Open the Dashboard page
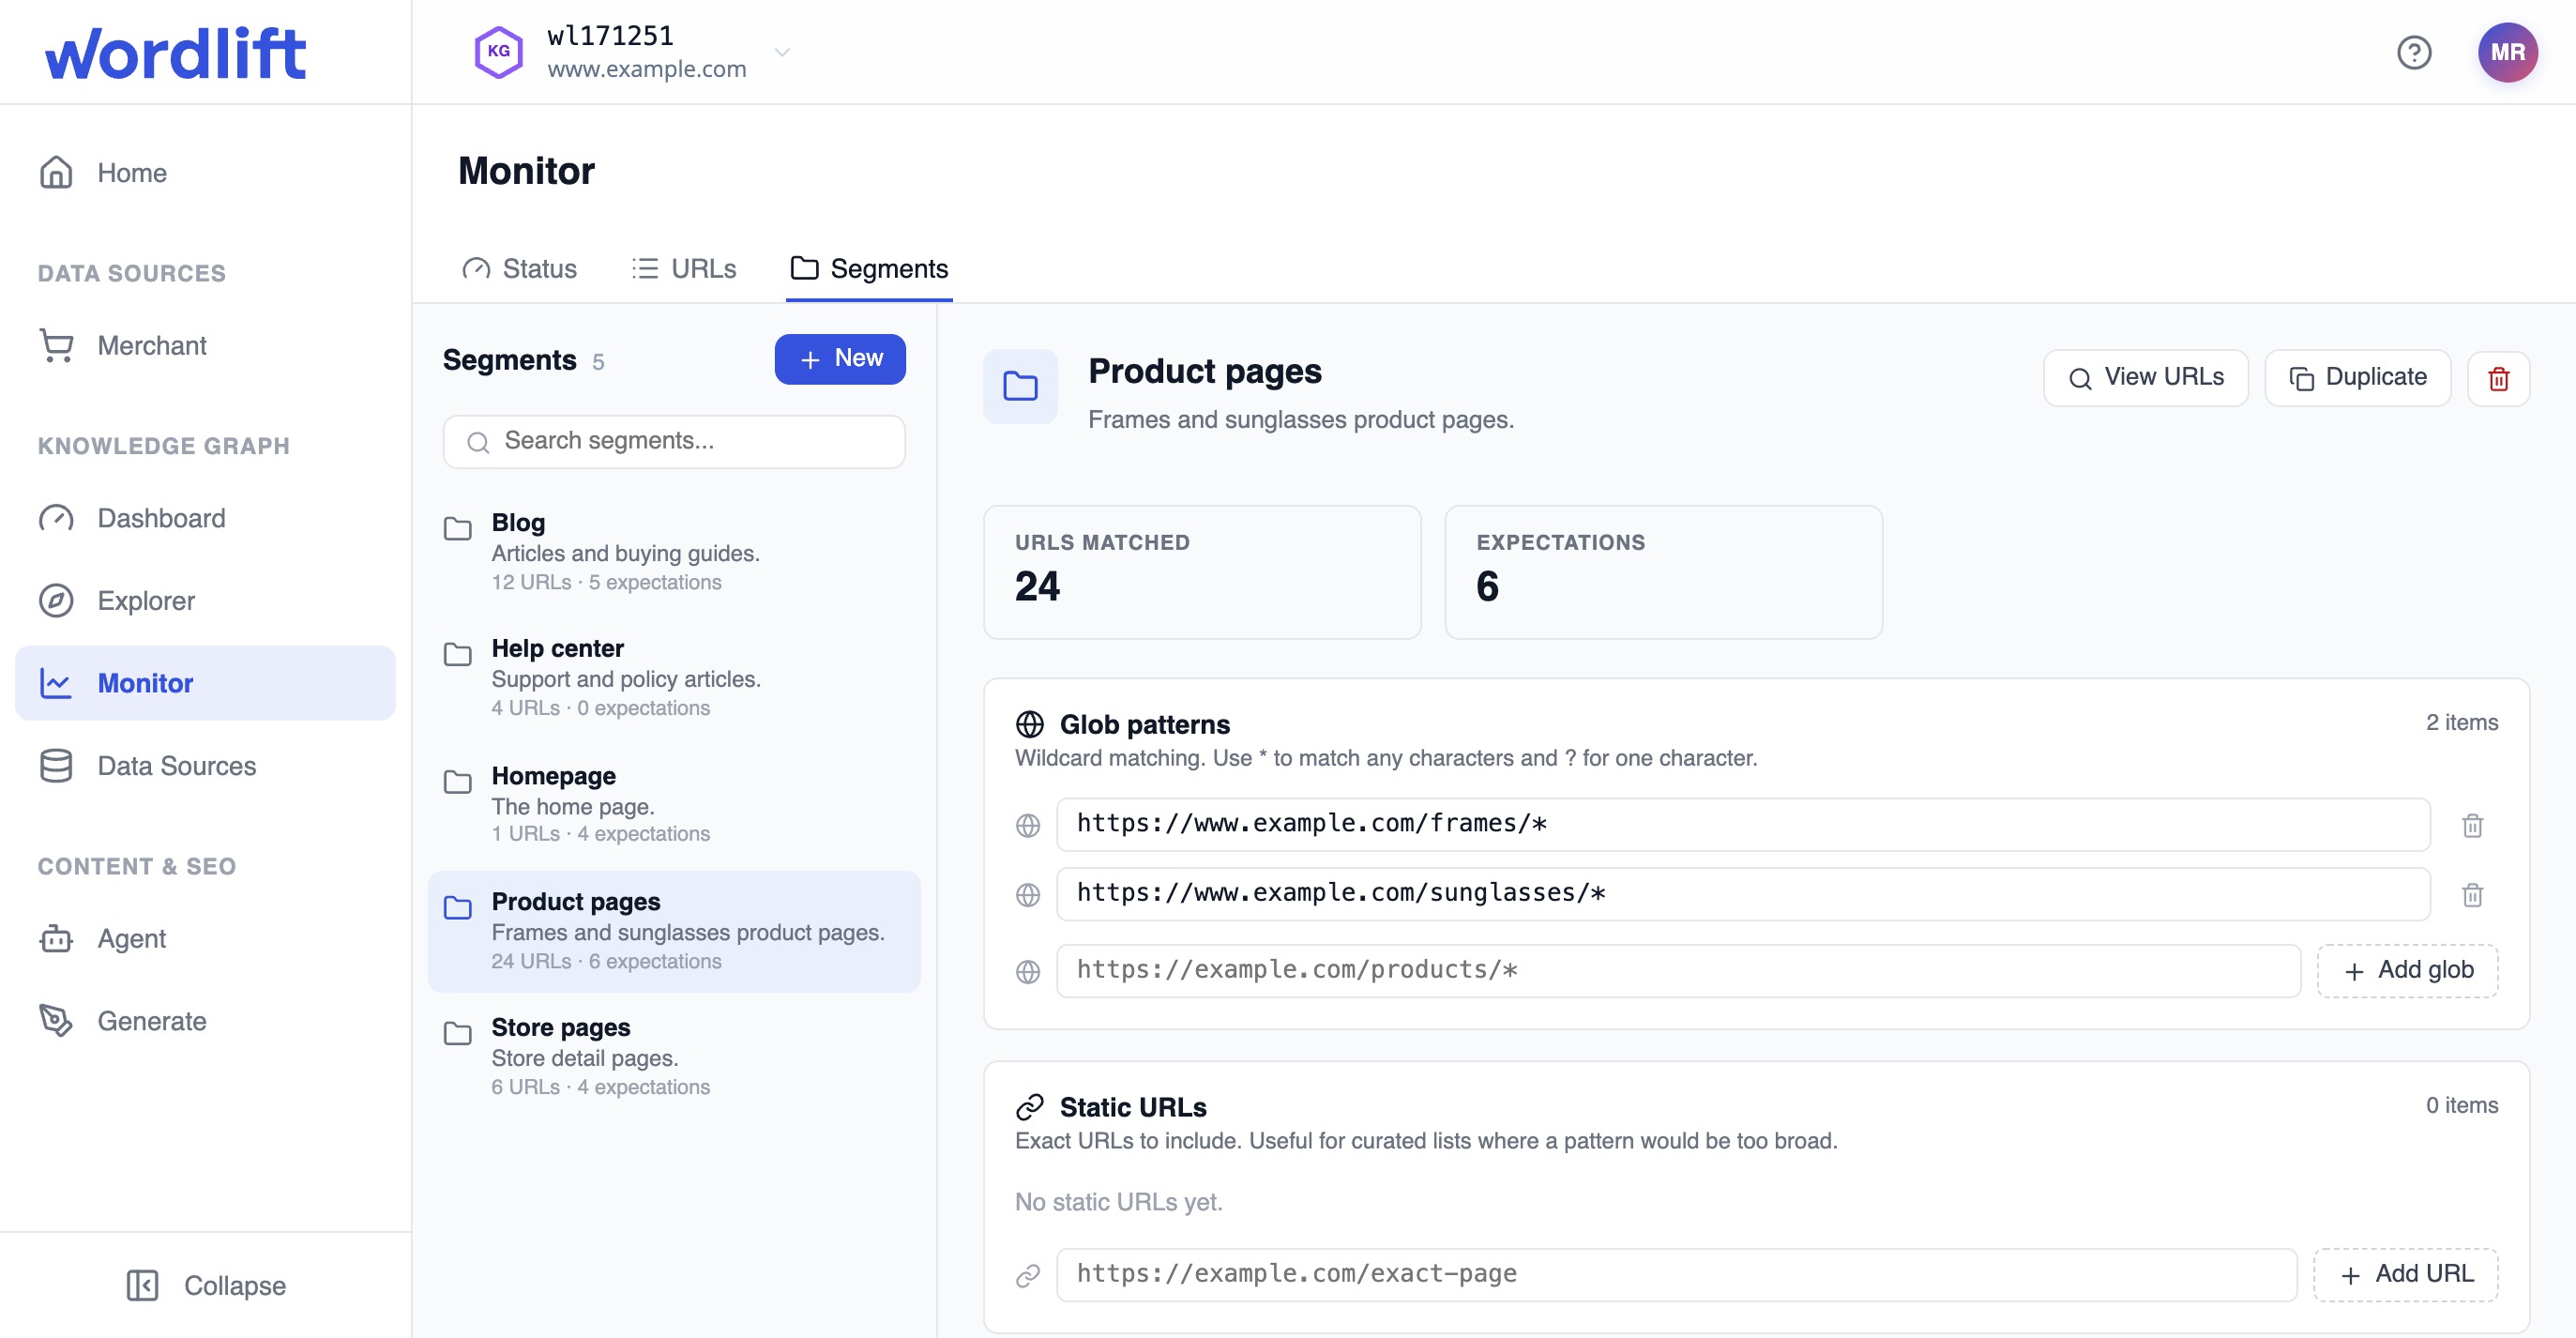The image size is (2576, 1338). 205,518
